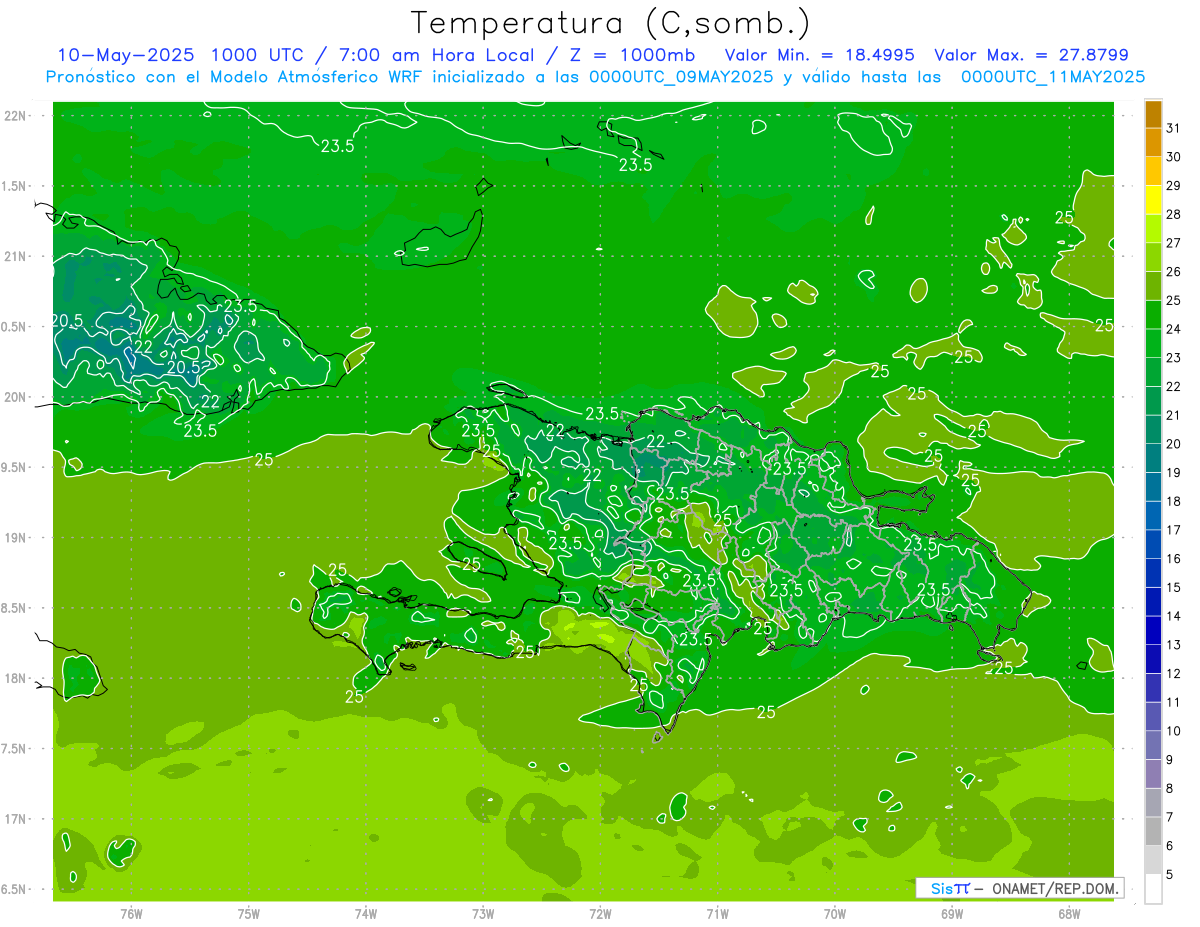Click legend color band between 24 and 25
This screenshot has height=927, width=1200.
tap(1153, 314)
